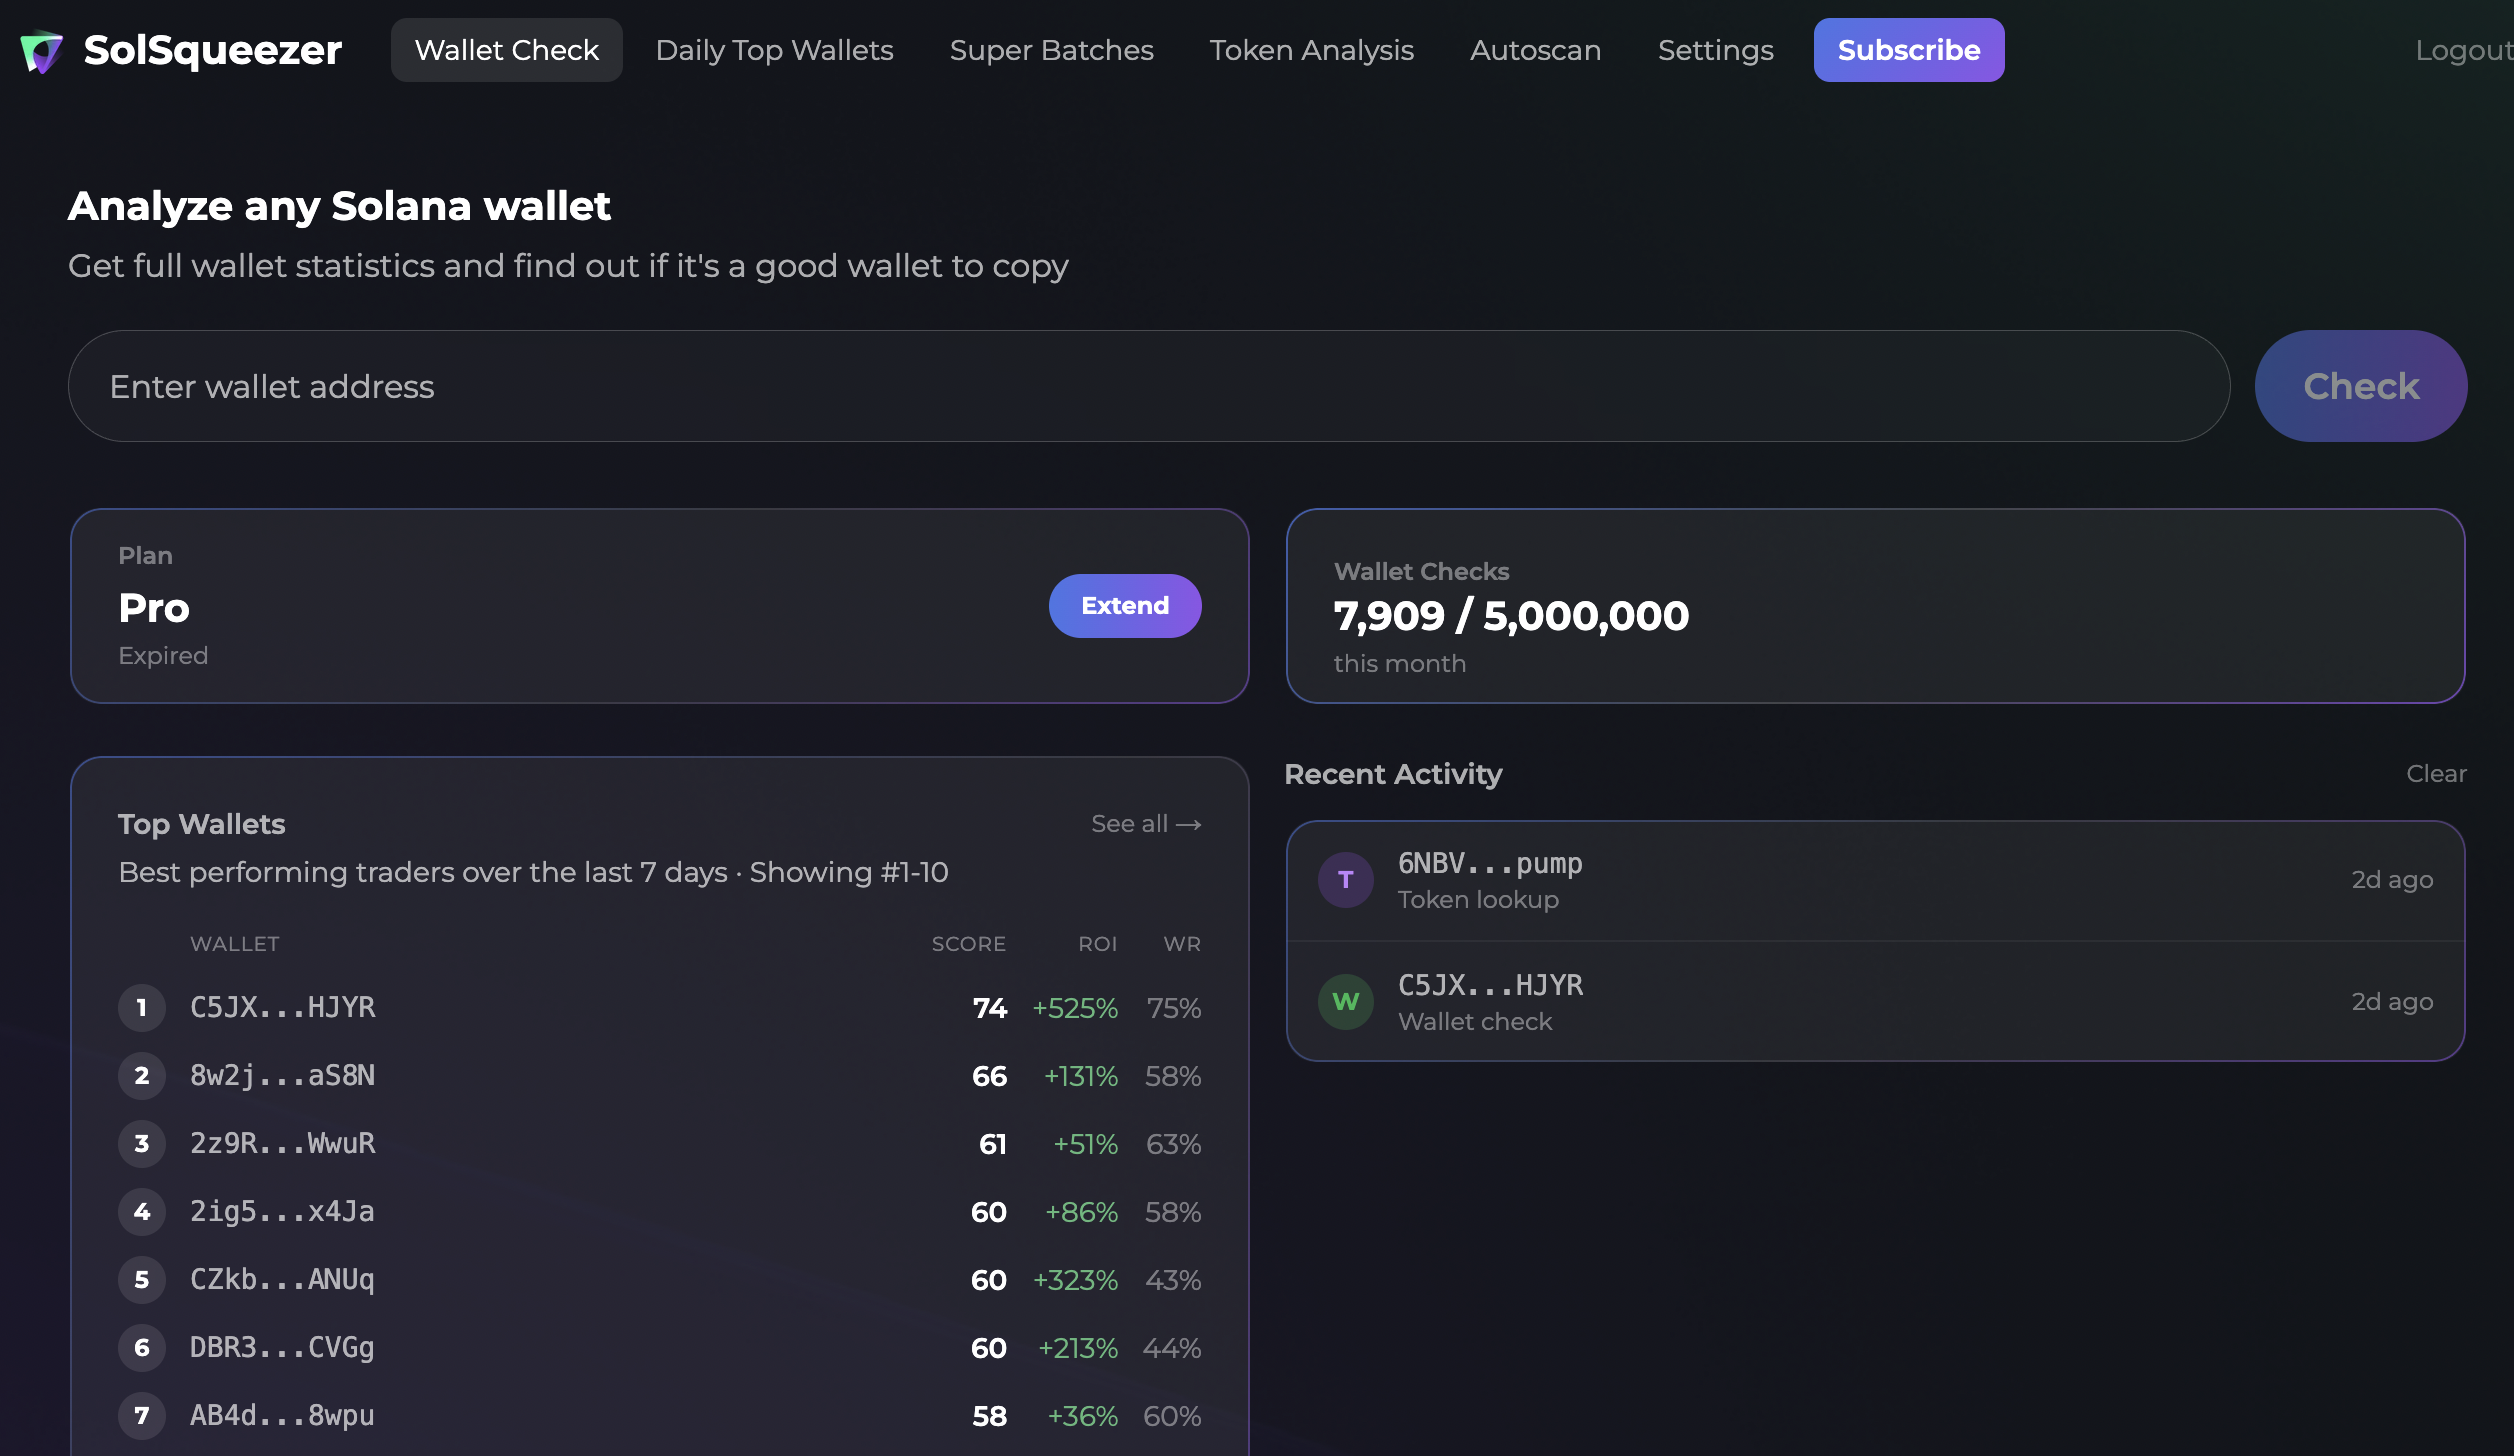Select rank badge 5 in Top Wallets
The width and height of the screenshot is (2514, 1456).
(x=141, y=1279)
